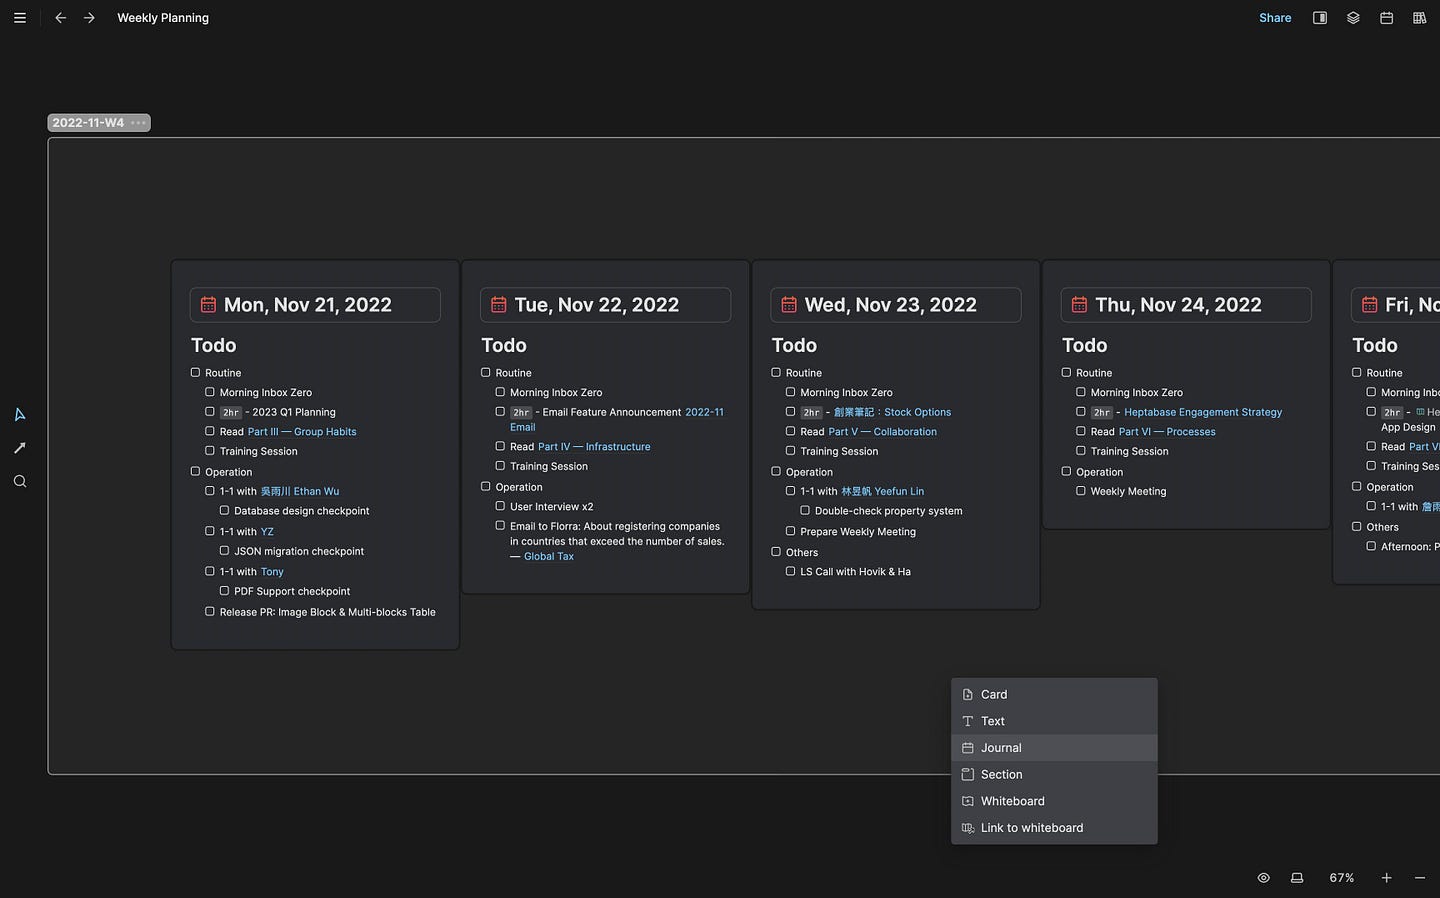The image size is (1440, 898).
Task: Click the Tue, Nov 22 calendar icon
Action: point(498,305)
